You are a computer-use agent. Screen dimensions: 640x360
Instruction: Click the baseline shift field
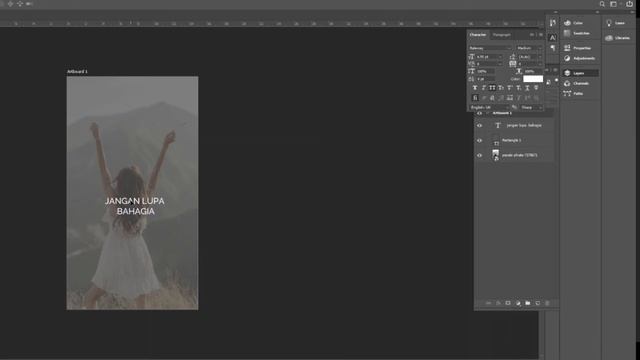coord(486,79)
